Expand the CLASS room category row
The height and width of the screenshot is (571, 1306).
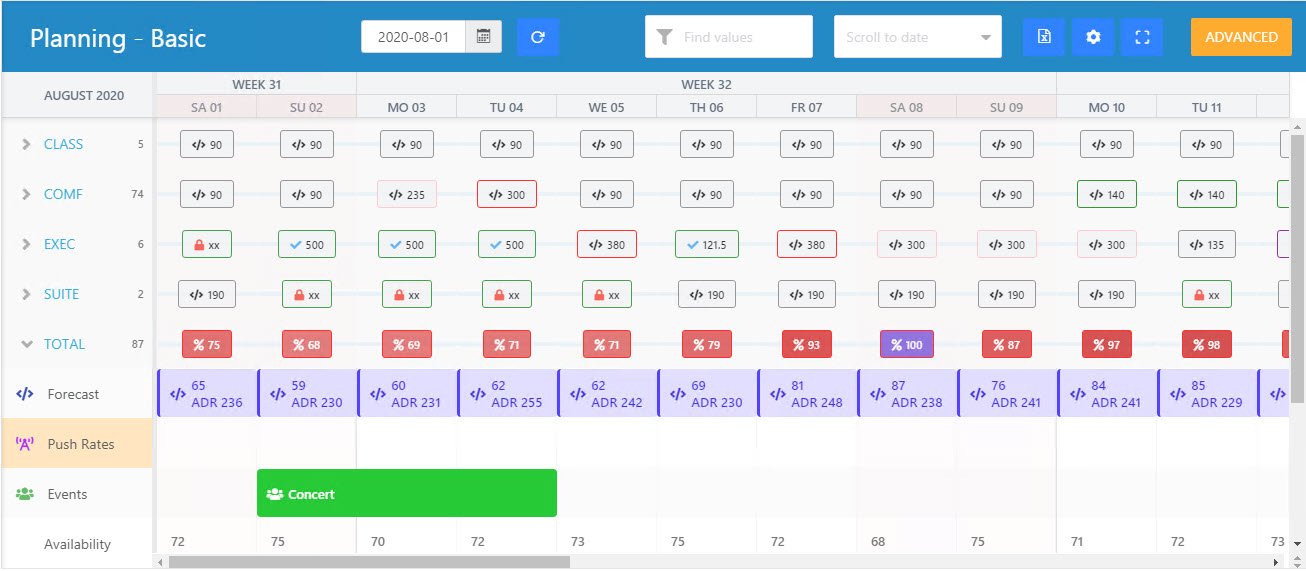[x=27, y=144]
